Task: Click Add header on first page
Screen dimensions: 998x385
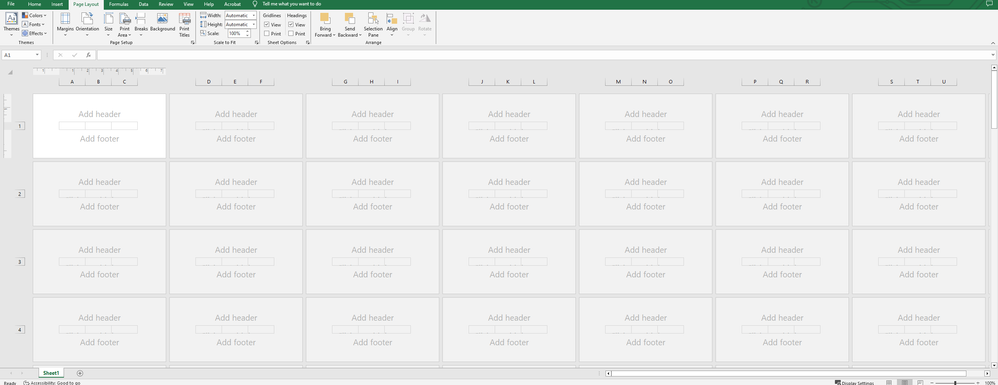Action: coord(99,115)
